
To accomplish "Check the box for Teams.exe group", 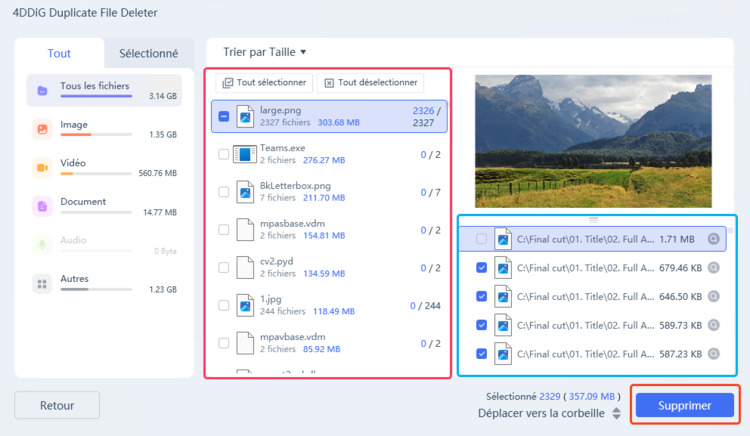I will pos(223,154).
